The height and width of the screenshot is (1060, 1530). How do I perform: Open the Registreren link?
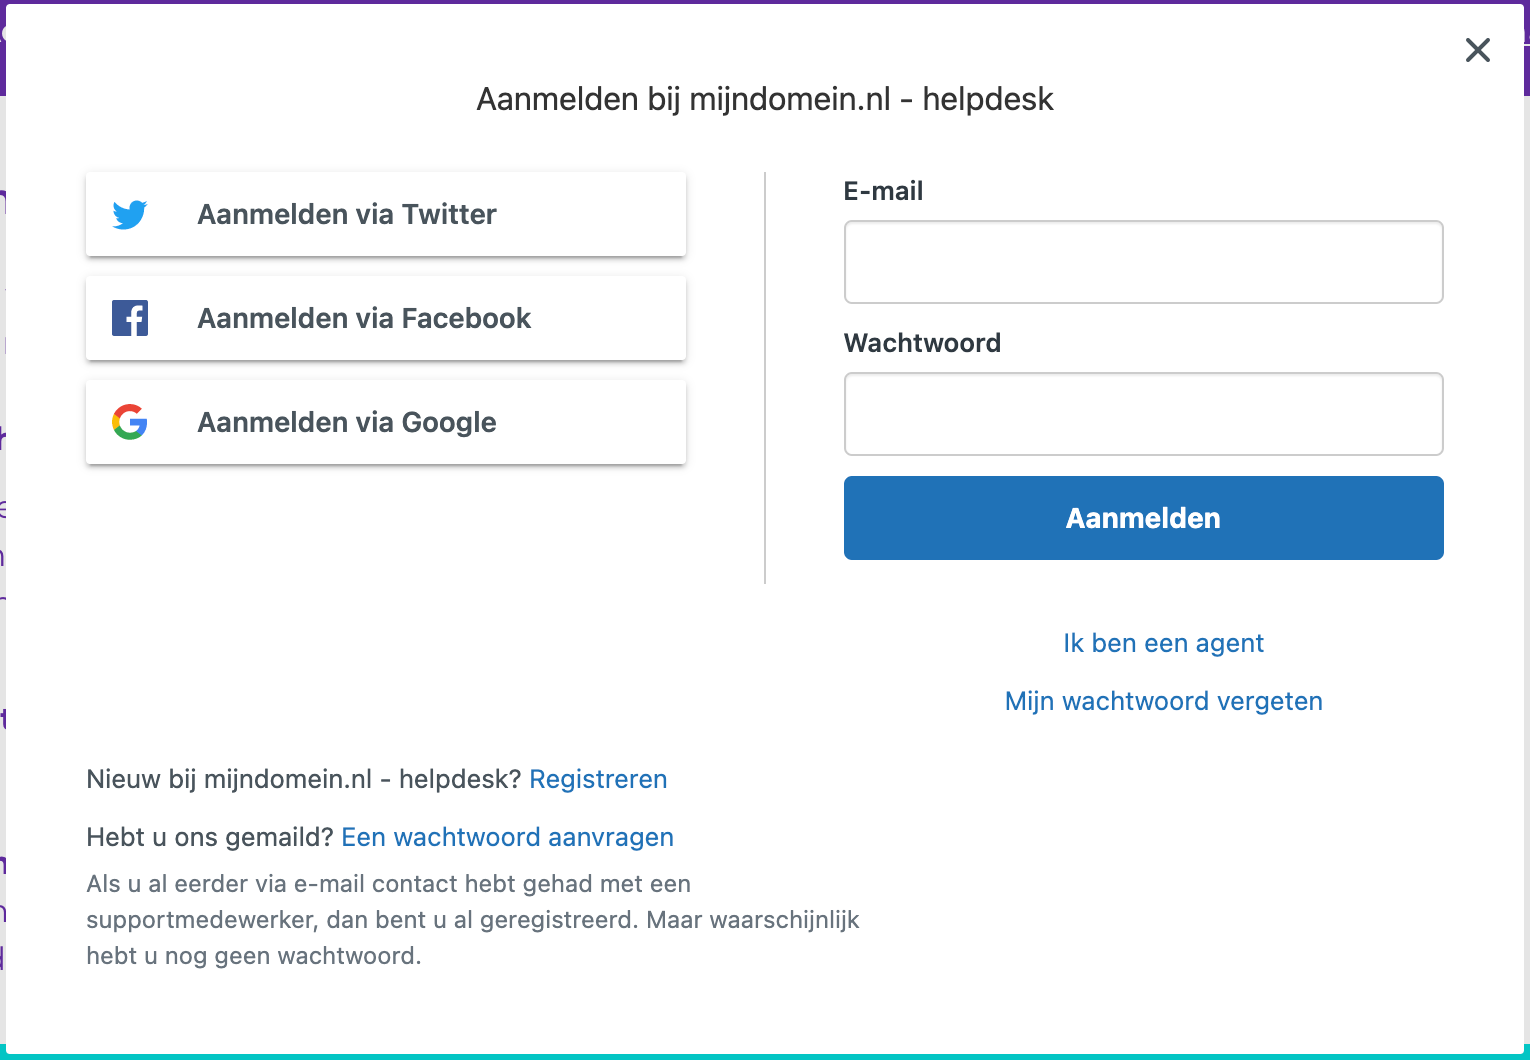(x=598, y=779)
